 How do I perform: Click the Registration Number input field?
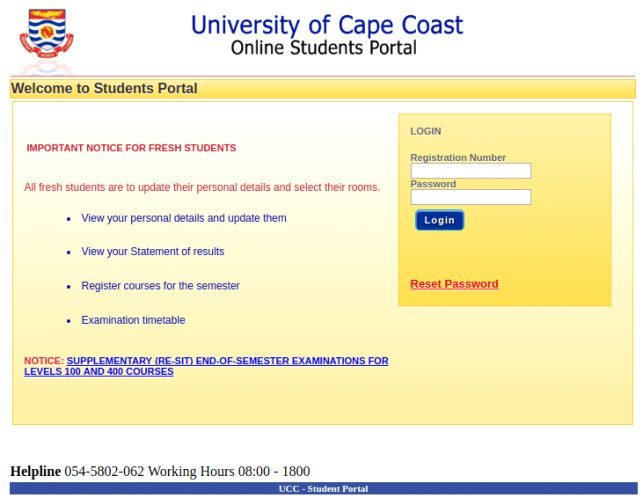coord(470,171)
